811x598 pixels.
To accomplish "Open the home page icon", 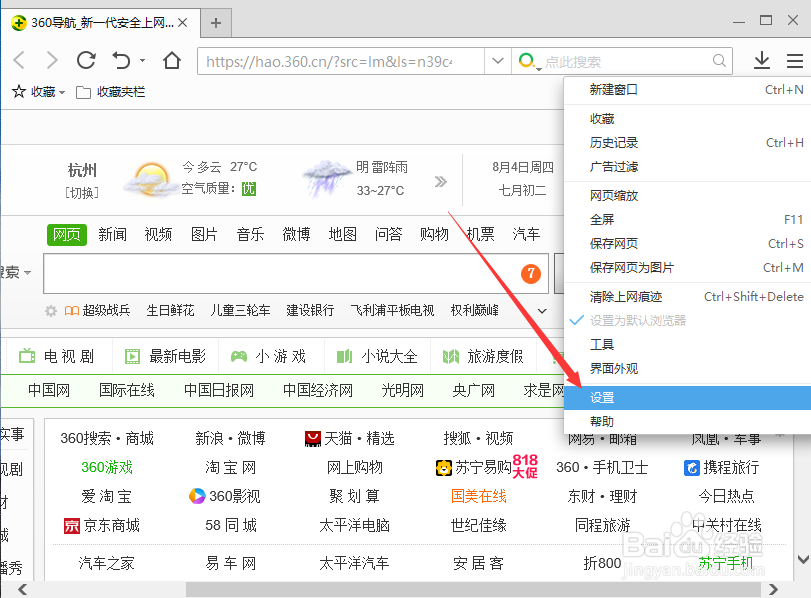I will (172, 61).
